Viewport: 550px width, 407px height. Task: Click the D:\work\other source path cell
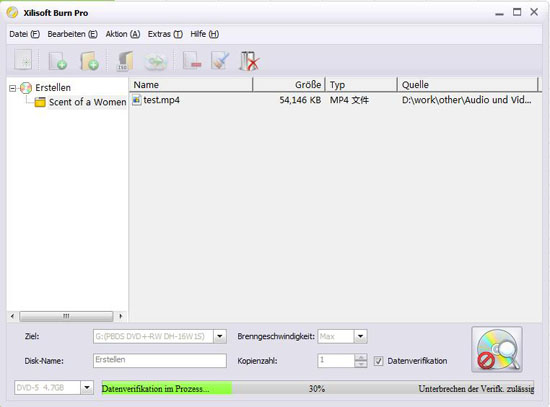click(467, 100)
